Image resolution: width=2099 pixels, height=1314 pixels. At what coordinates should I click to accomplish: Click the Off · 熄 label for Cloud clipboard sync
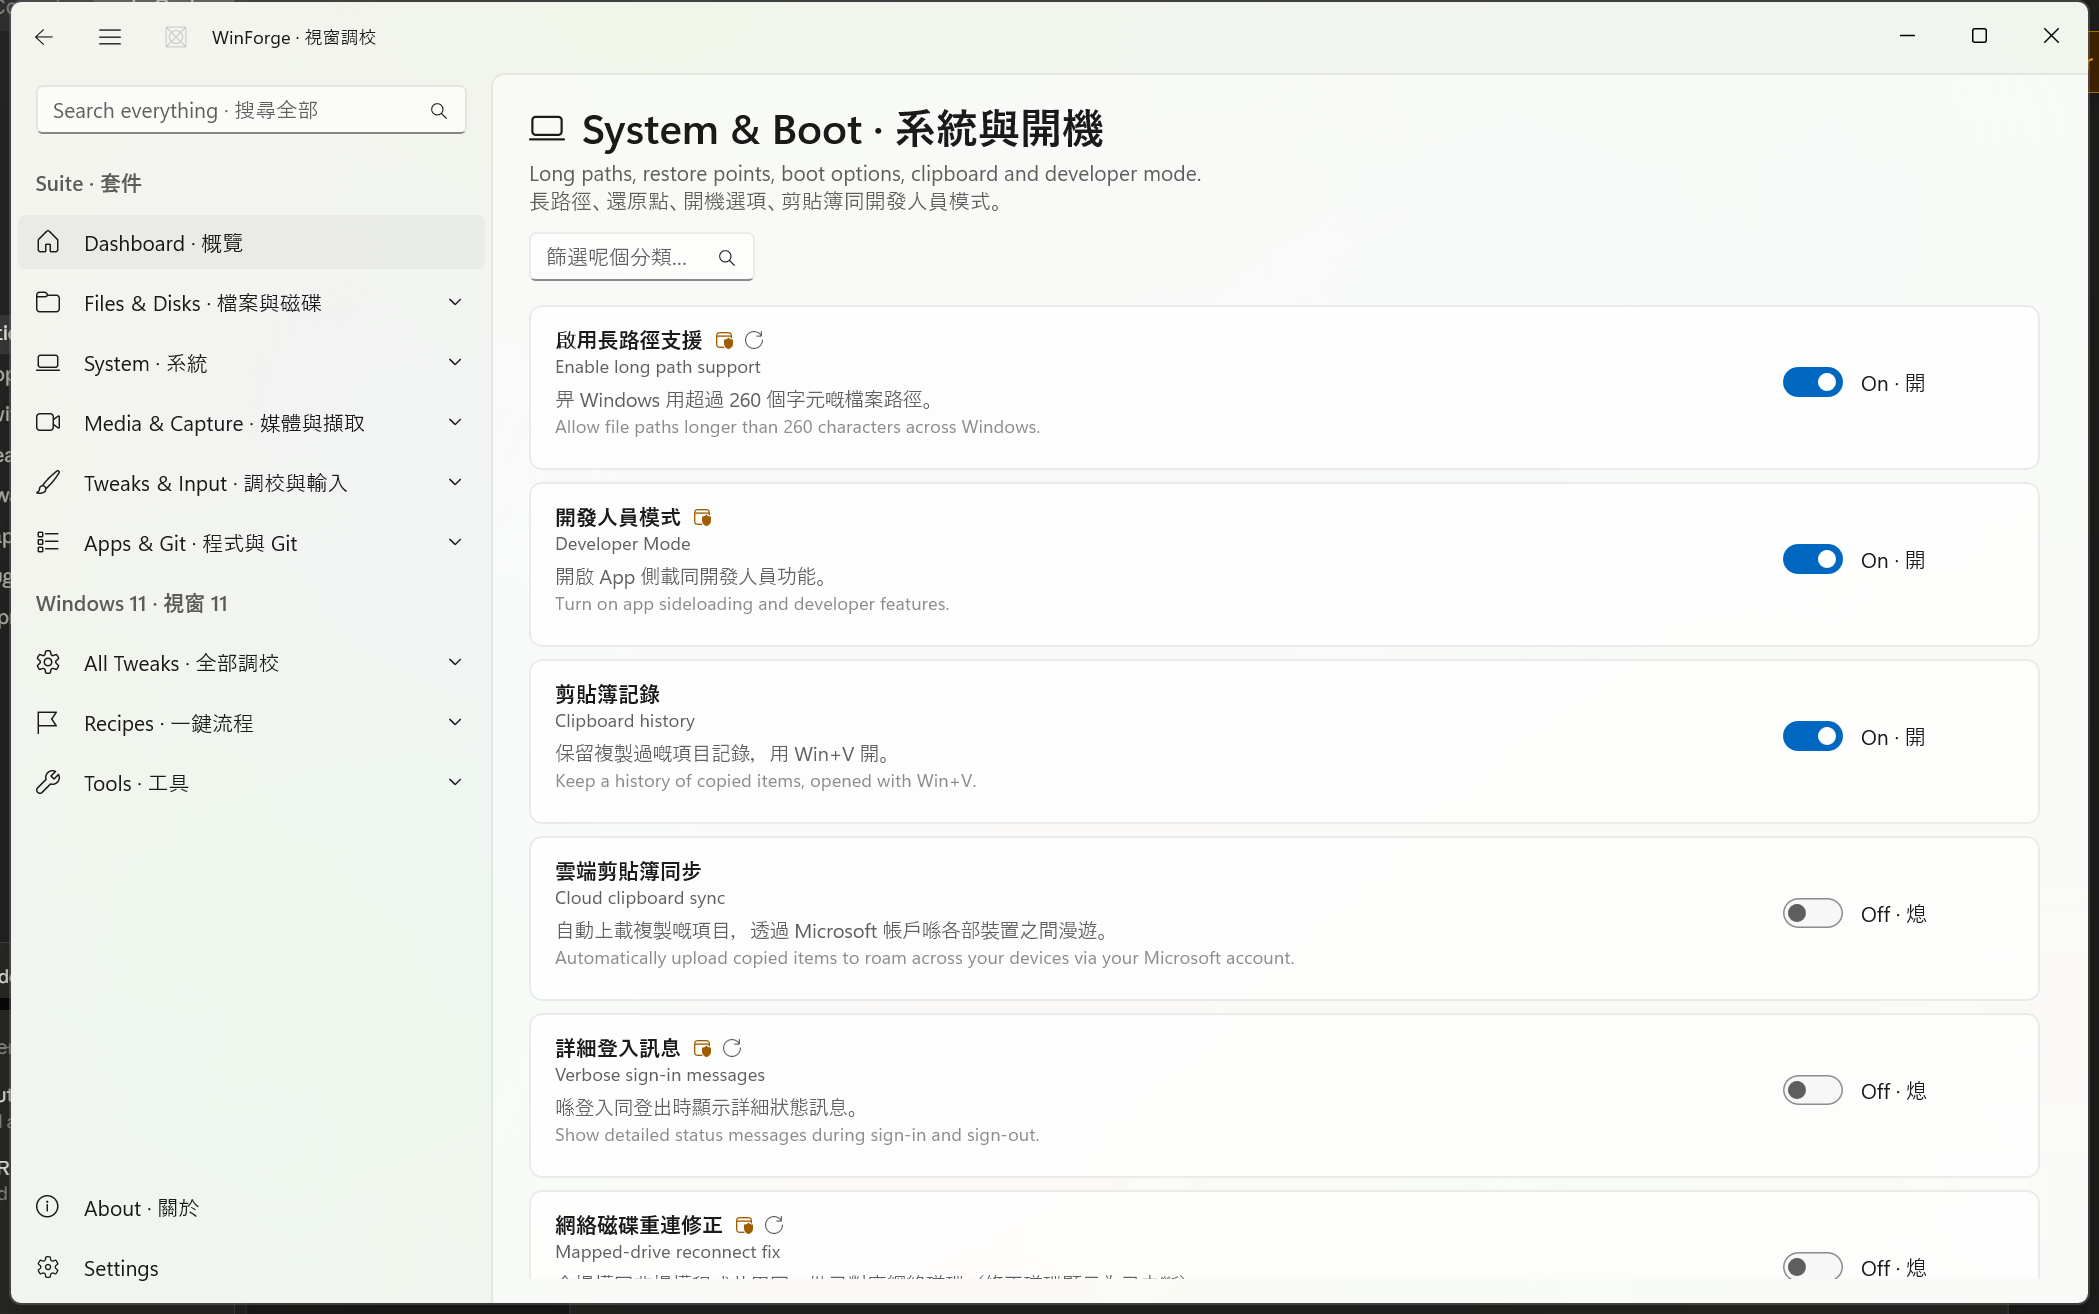pyautogui.click(x=1893, y=914)
